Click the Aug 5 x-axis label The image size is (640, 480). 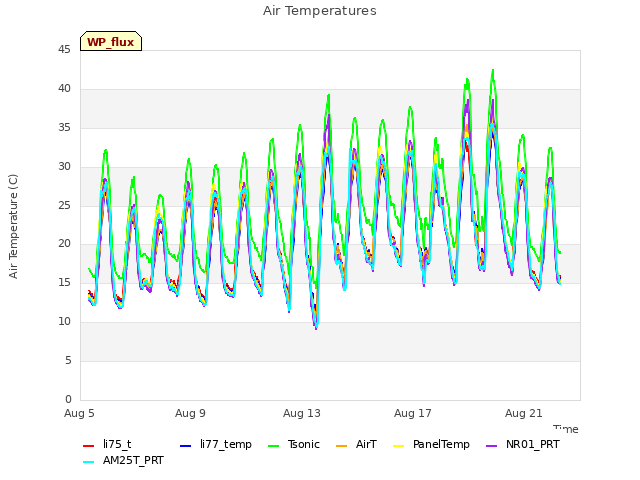(79, 413)
